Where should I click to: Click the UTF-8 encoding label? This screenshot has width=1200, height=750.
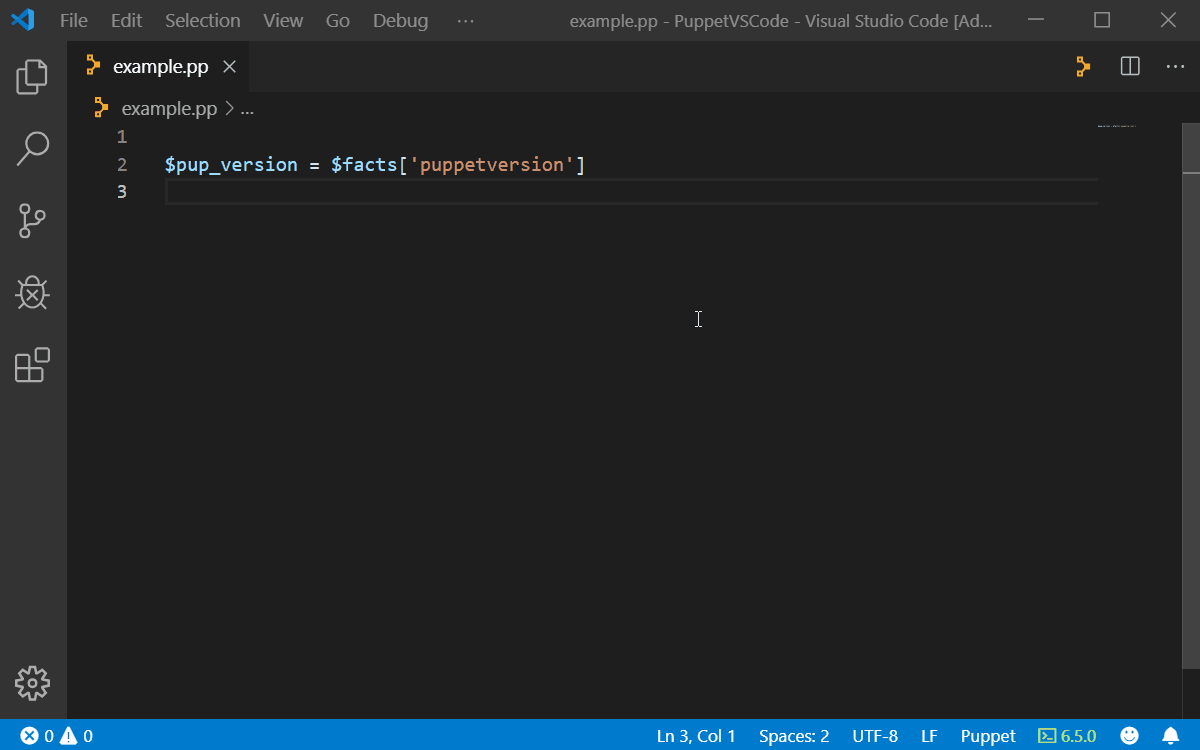(875, 735)
